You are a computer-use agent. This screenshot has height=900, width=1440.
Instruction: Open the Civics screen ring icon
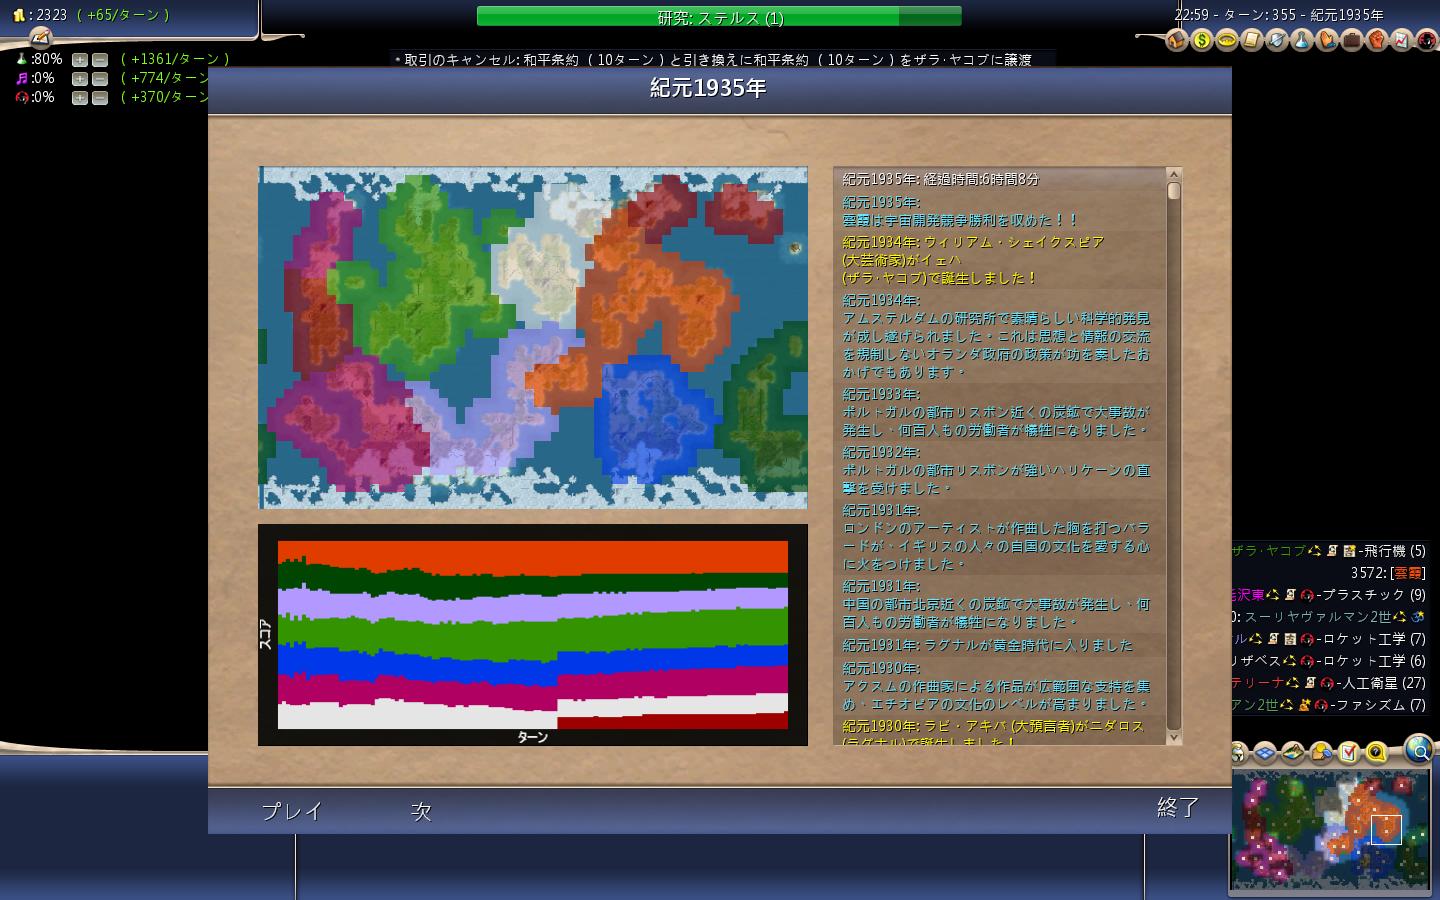1227,40
